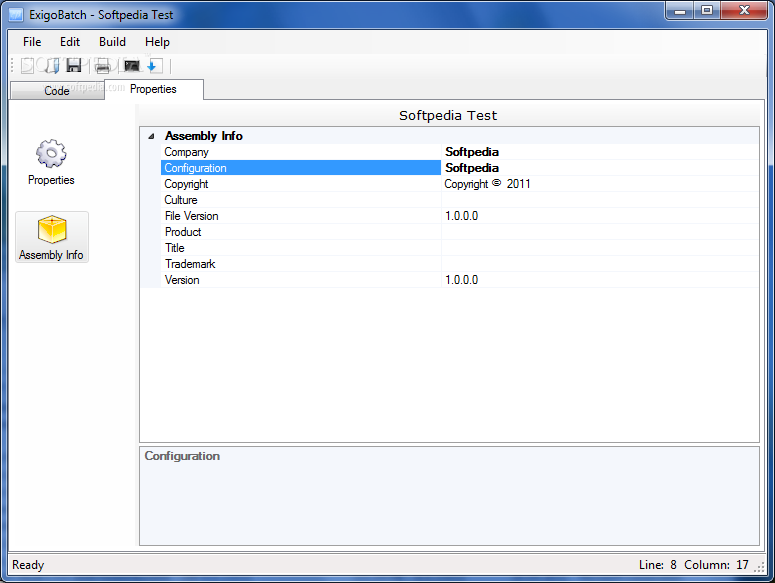
Task: Click the Print toolbar icon
Action: click(x=102, y=65)
